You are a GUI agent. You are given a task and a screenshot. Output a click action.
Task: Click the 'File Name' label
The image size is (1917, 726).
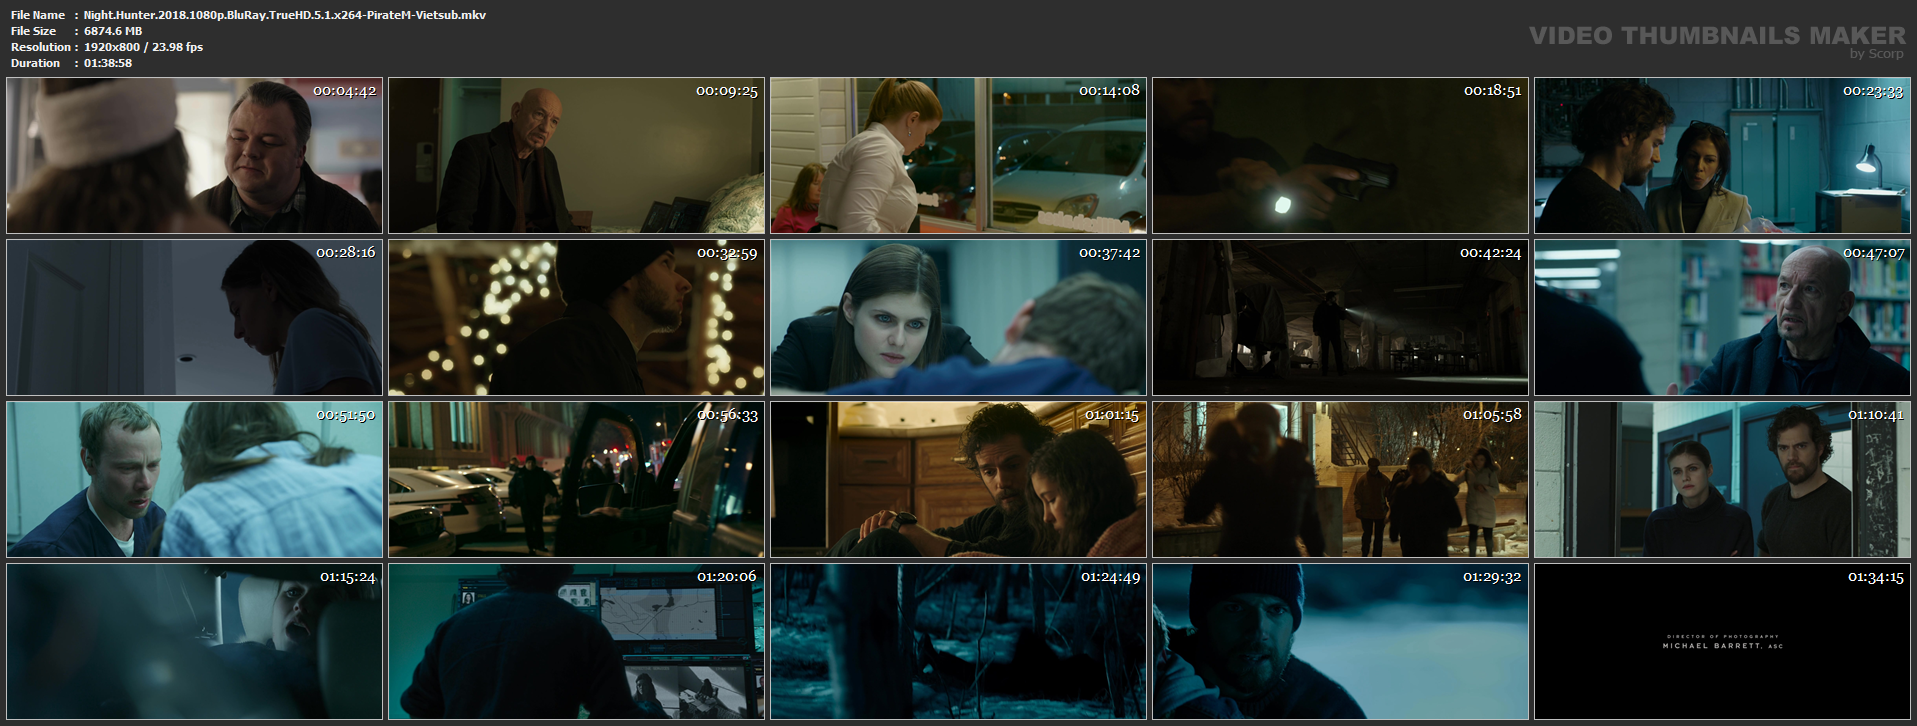click(x=38, y=15)
